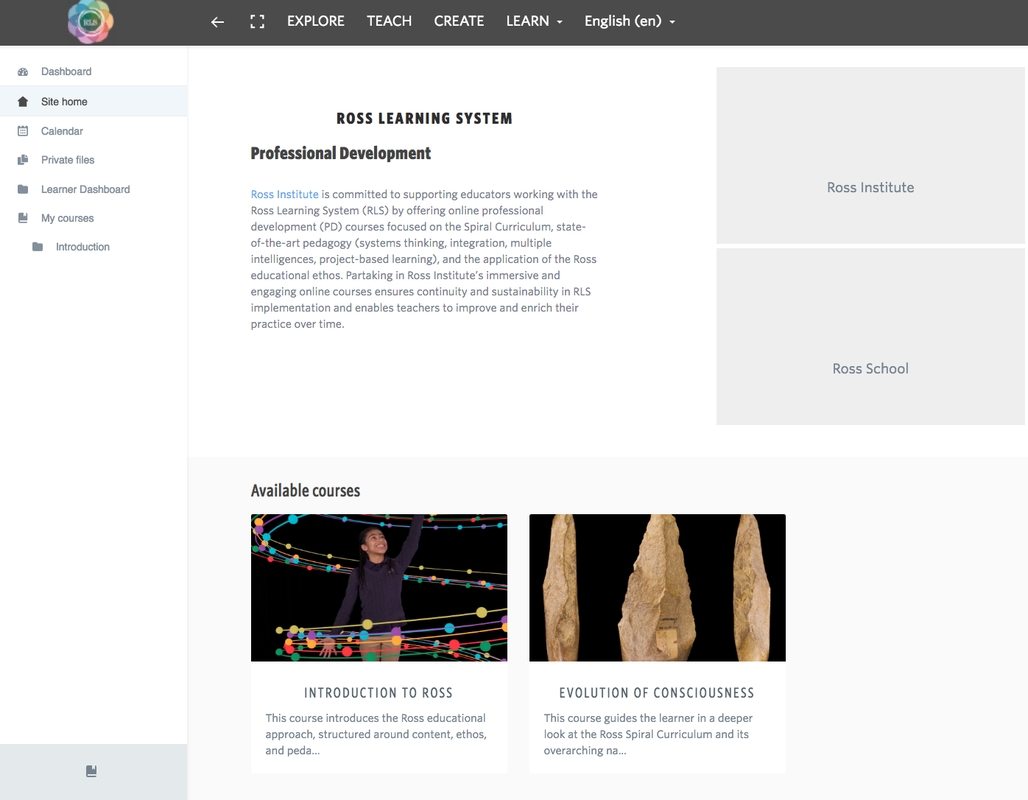Click the book icon in sidebar footer
This screenshot has width=1028, height=800.
[x=91, y=771]
